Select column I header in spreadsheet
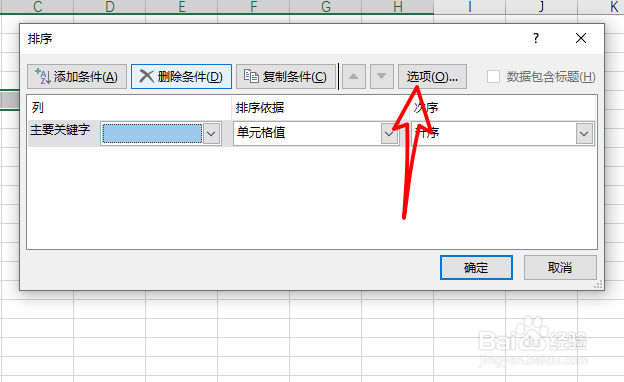The image size is (624, 382). pyautogui.click(x=470, y=7)
